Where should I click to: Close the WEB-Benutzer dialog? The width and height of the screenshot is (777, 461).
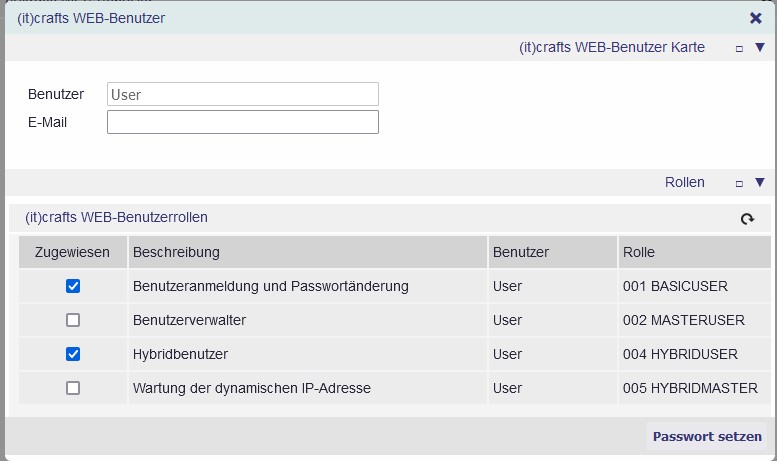[x=756, y=18]
